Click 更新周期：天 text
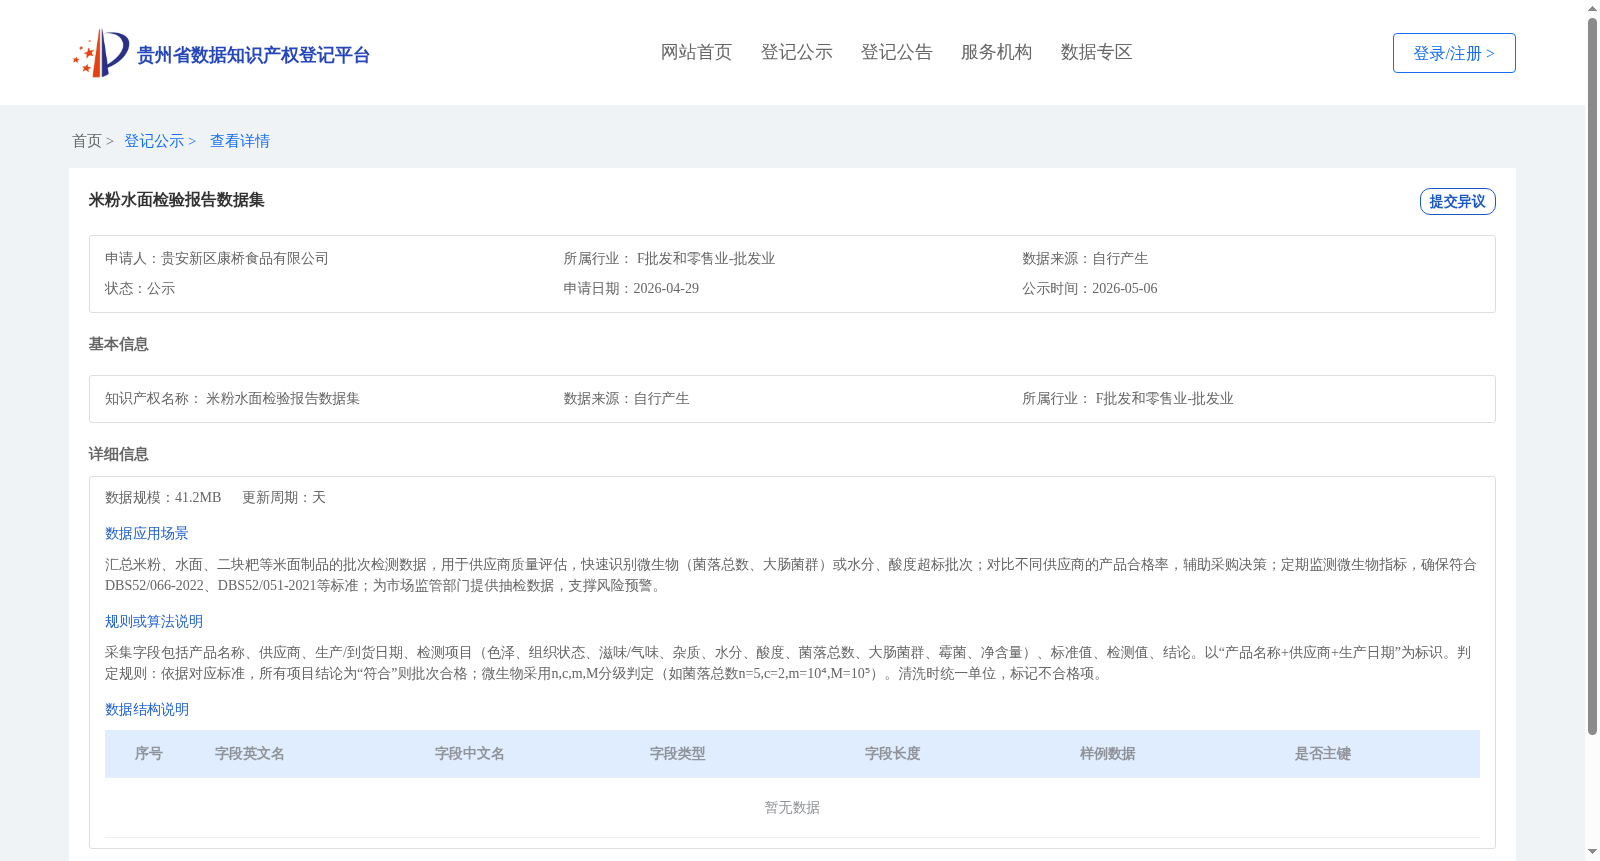 click(x=284, y=498)
